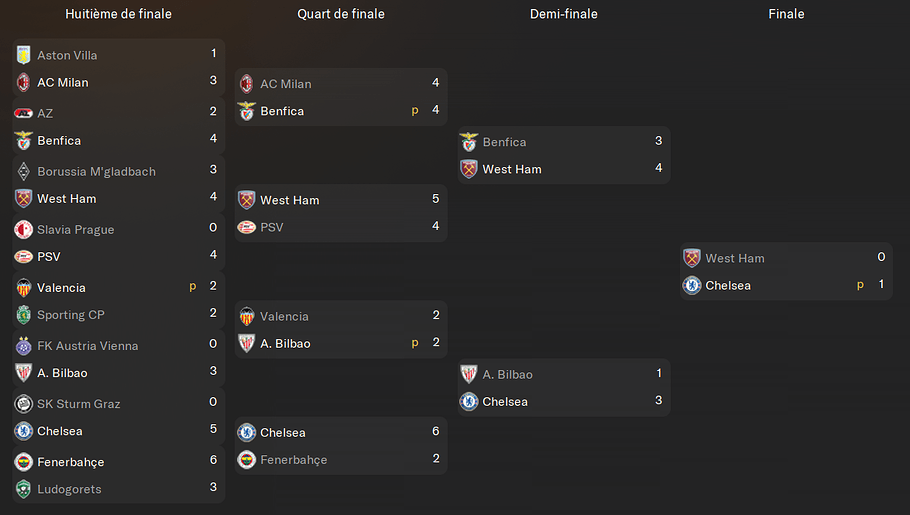This screenshot has height=515, width=910.
Task: Click the AZ club logo
Action: click(24, 113)
